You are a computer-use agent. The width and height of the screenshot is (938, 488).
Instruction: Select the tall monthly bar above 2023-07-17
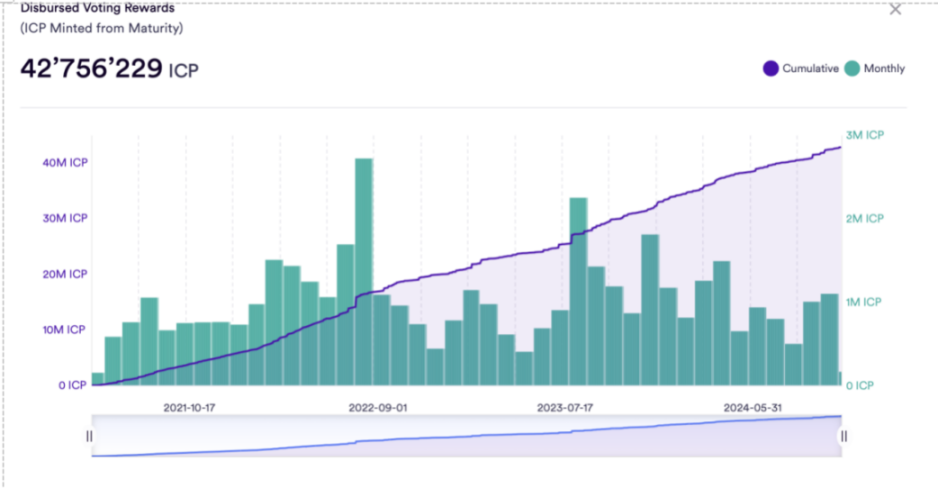point(578,290)
